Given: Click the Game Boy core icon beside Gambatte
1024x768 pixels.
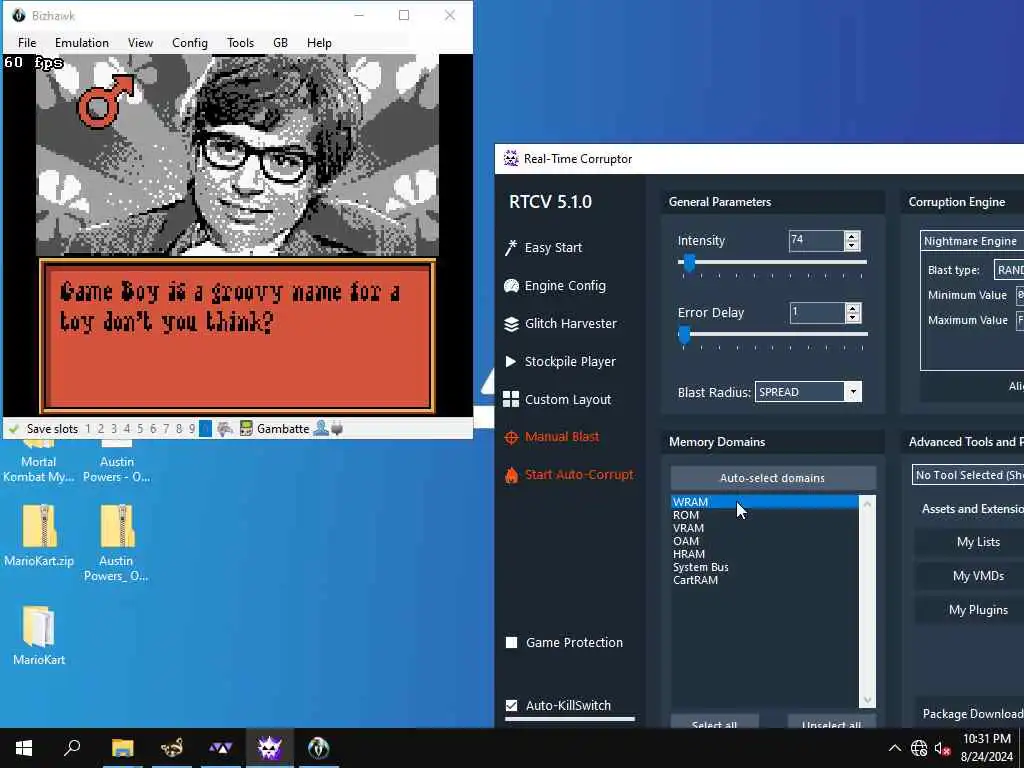Looking at the screenshot, I should 246,429.
